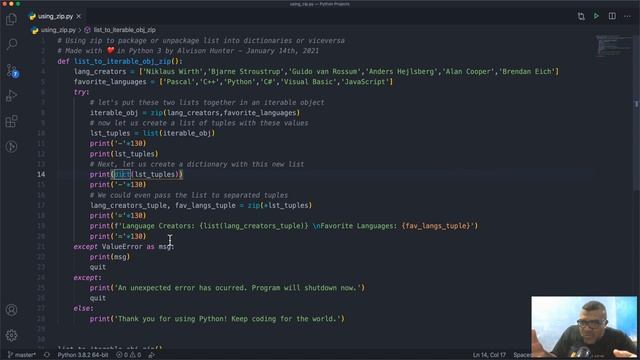Click the code minimap overview
The height and width of the screenshot is (360, 640).
click(x=613, y=46)
